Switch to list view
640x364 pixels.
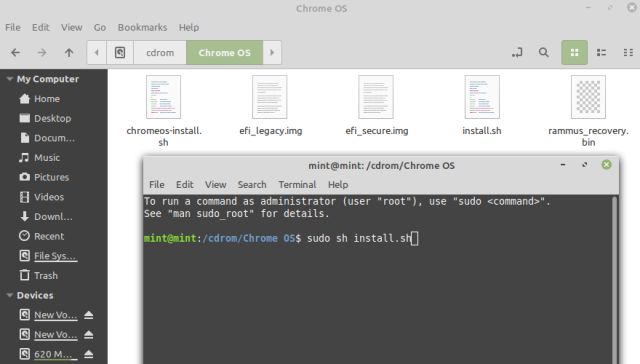[x=601, y=53]
